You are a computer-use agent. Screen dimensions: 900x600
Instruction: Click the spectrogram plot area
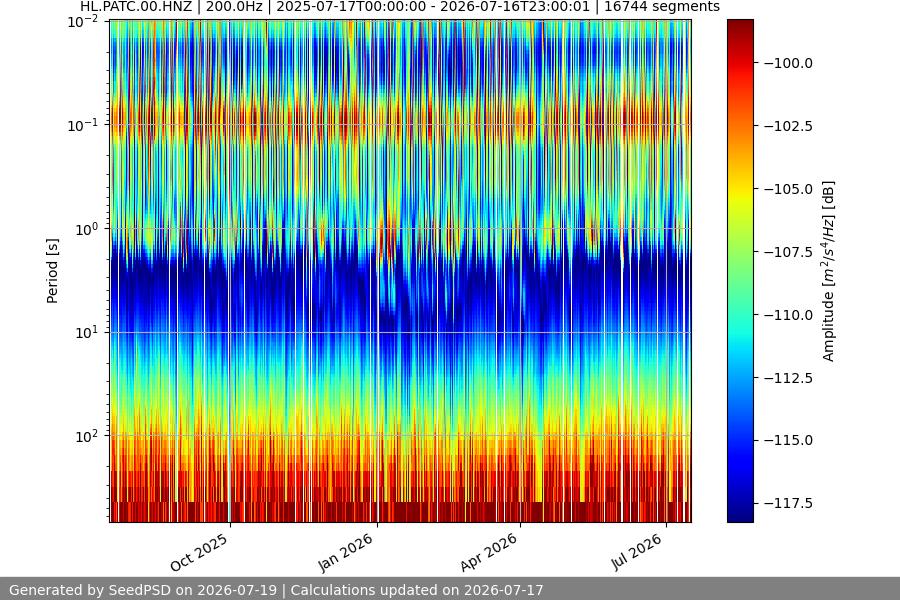click(401, 271)
